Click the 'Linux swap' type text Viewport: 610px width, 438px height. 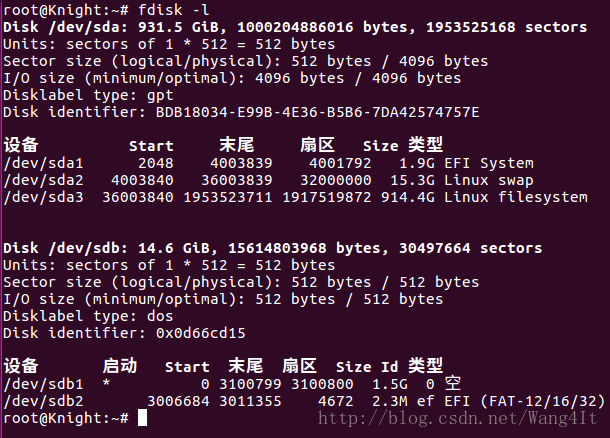(489, 180)
